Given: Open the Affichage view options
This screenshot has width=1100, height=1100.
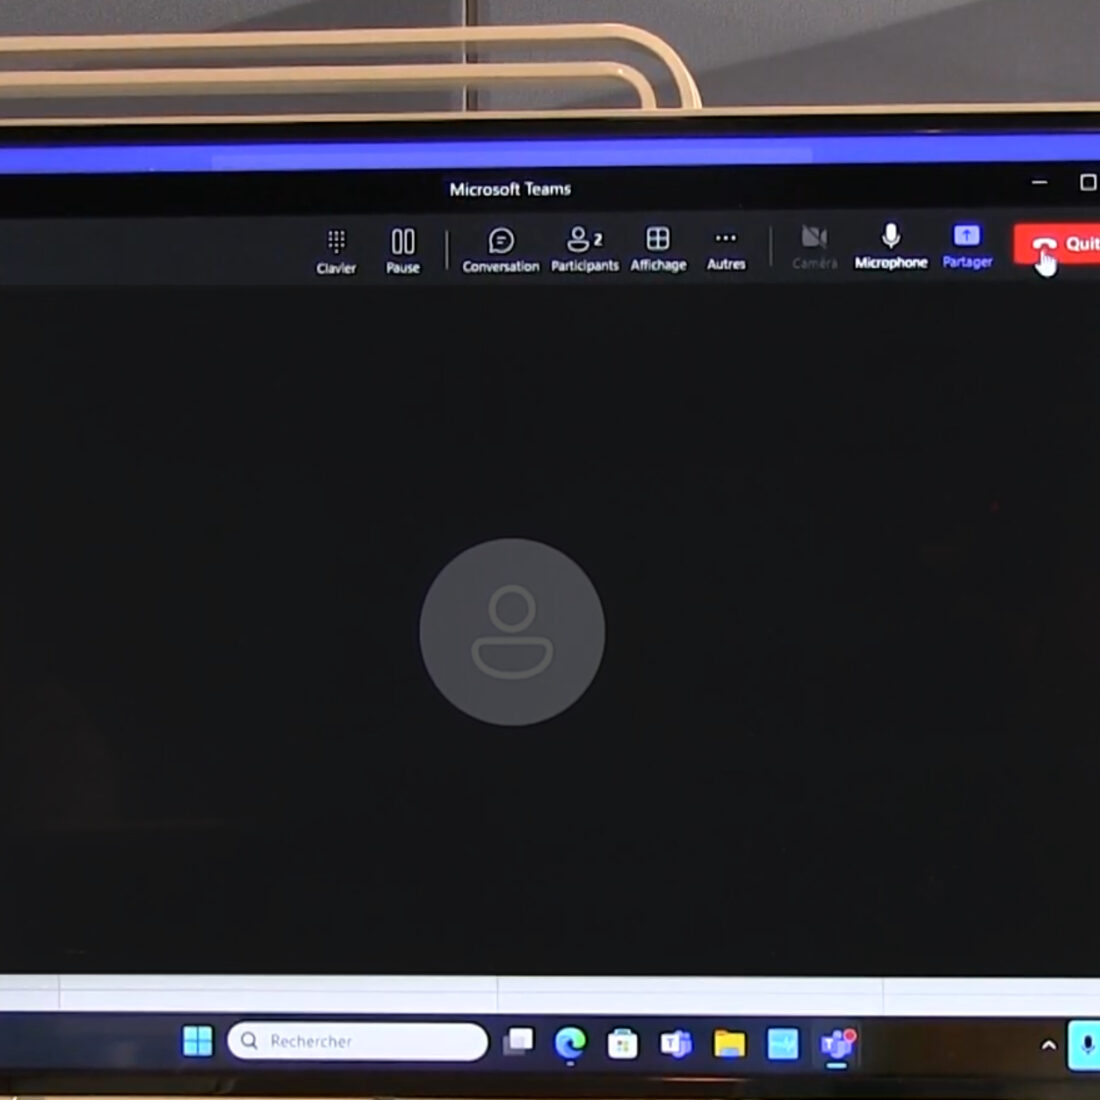Looking at the screenshot, I should pyautogui.click(x=658, y=248).
